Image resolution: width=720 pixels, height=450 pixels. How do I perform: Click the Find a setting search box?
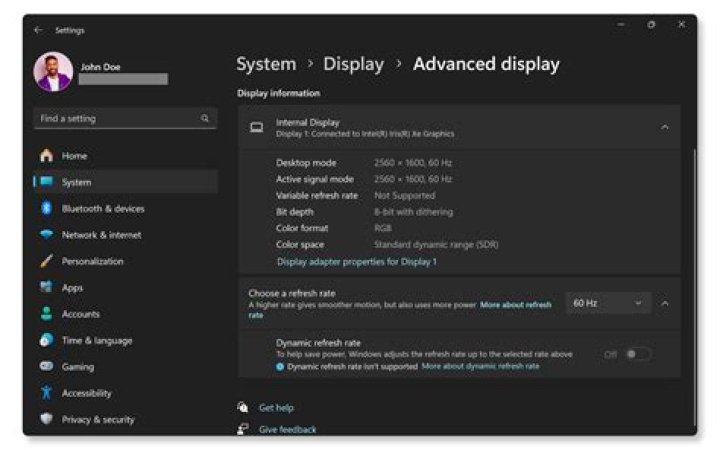[x=125, y=118]
